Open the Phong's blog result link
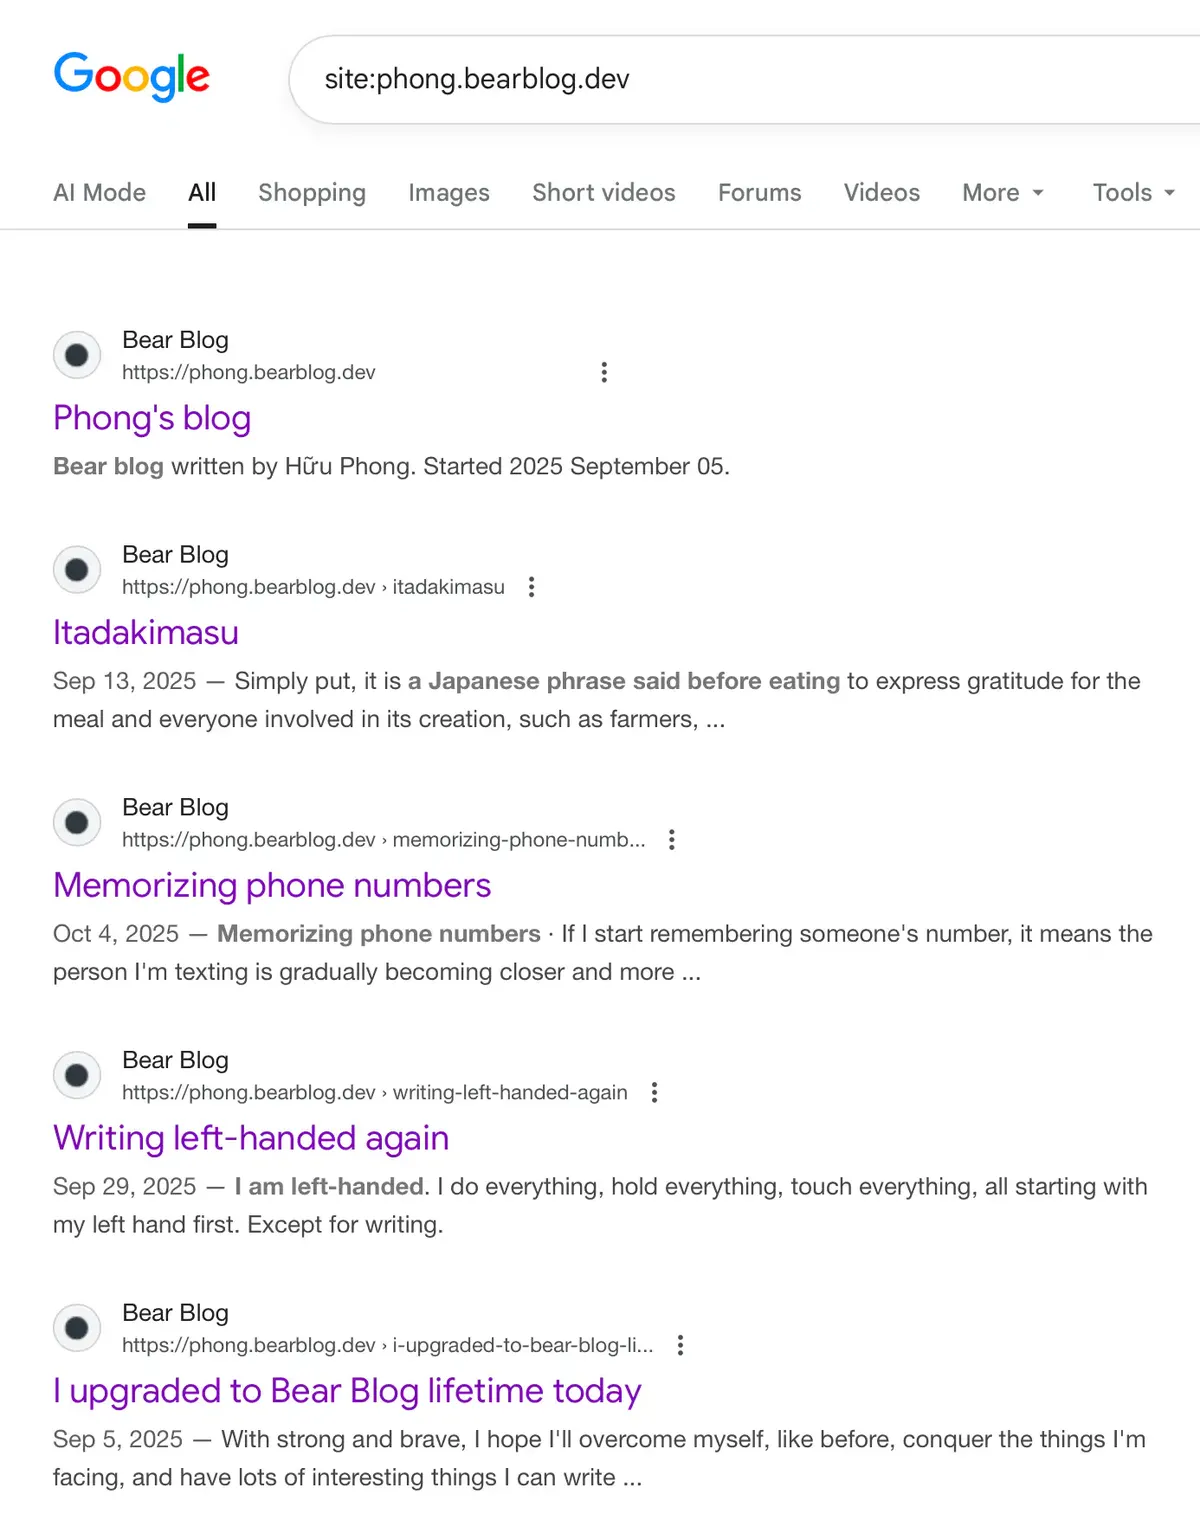Viewport: 1200px width, 1520px height. [x=152, y=418]
